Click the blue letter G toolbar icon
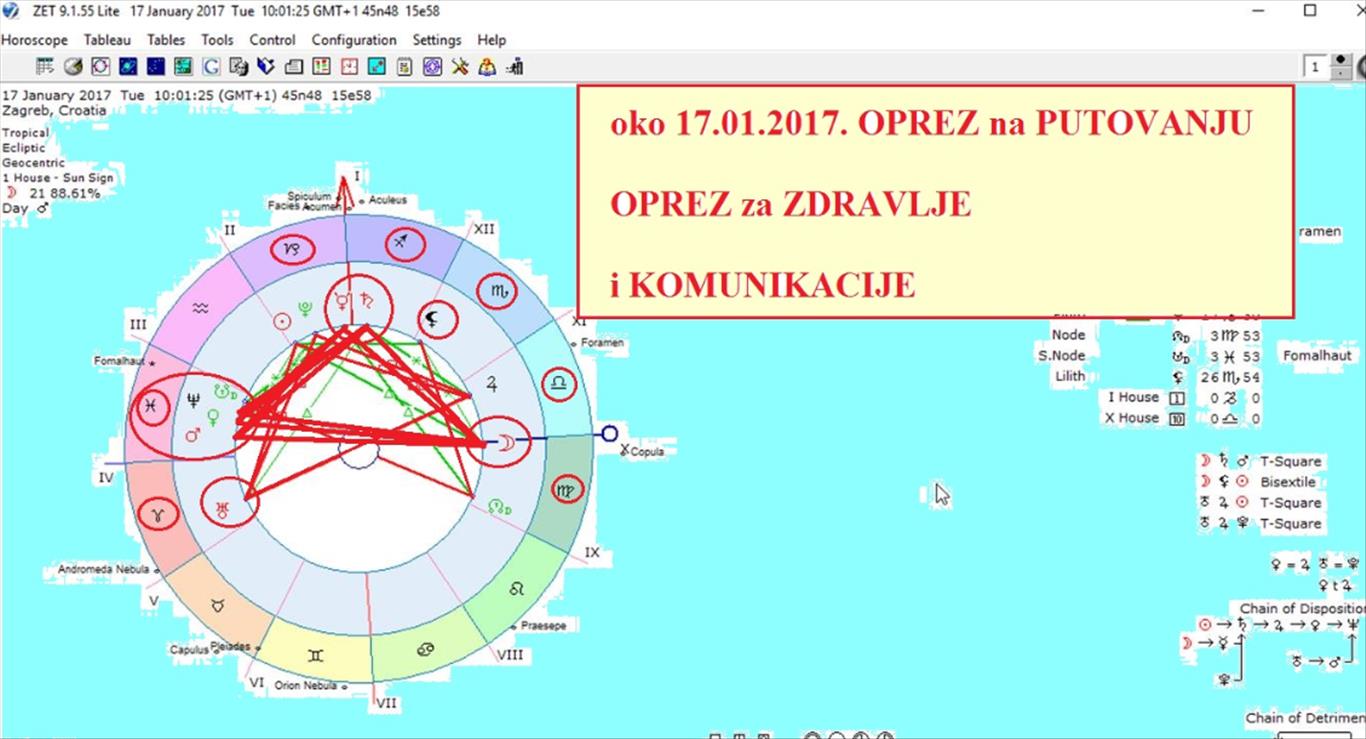 (x=211, y=67)
